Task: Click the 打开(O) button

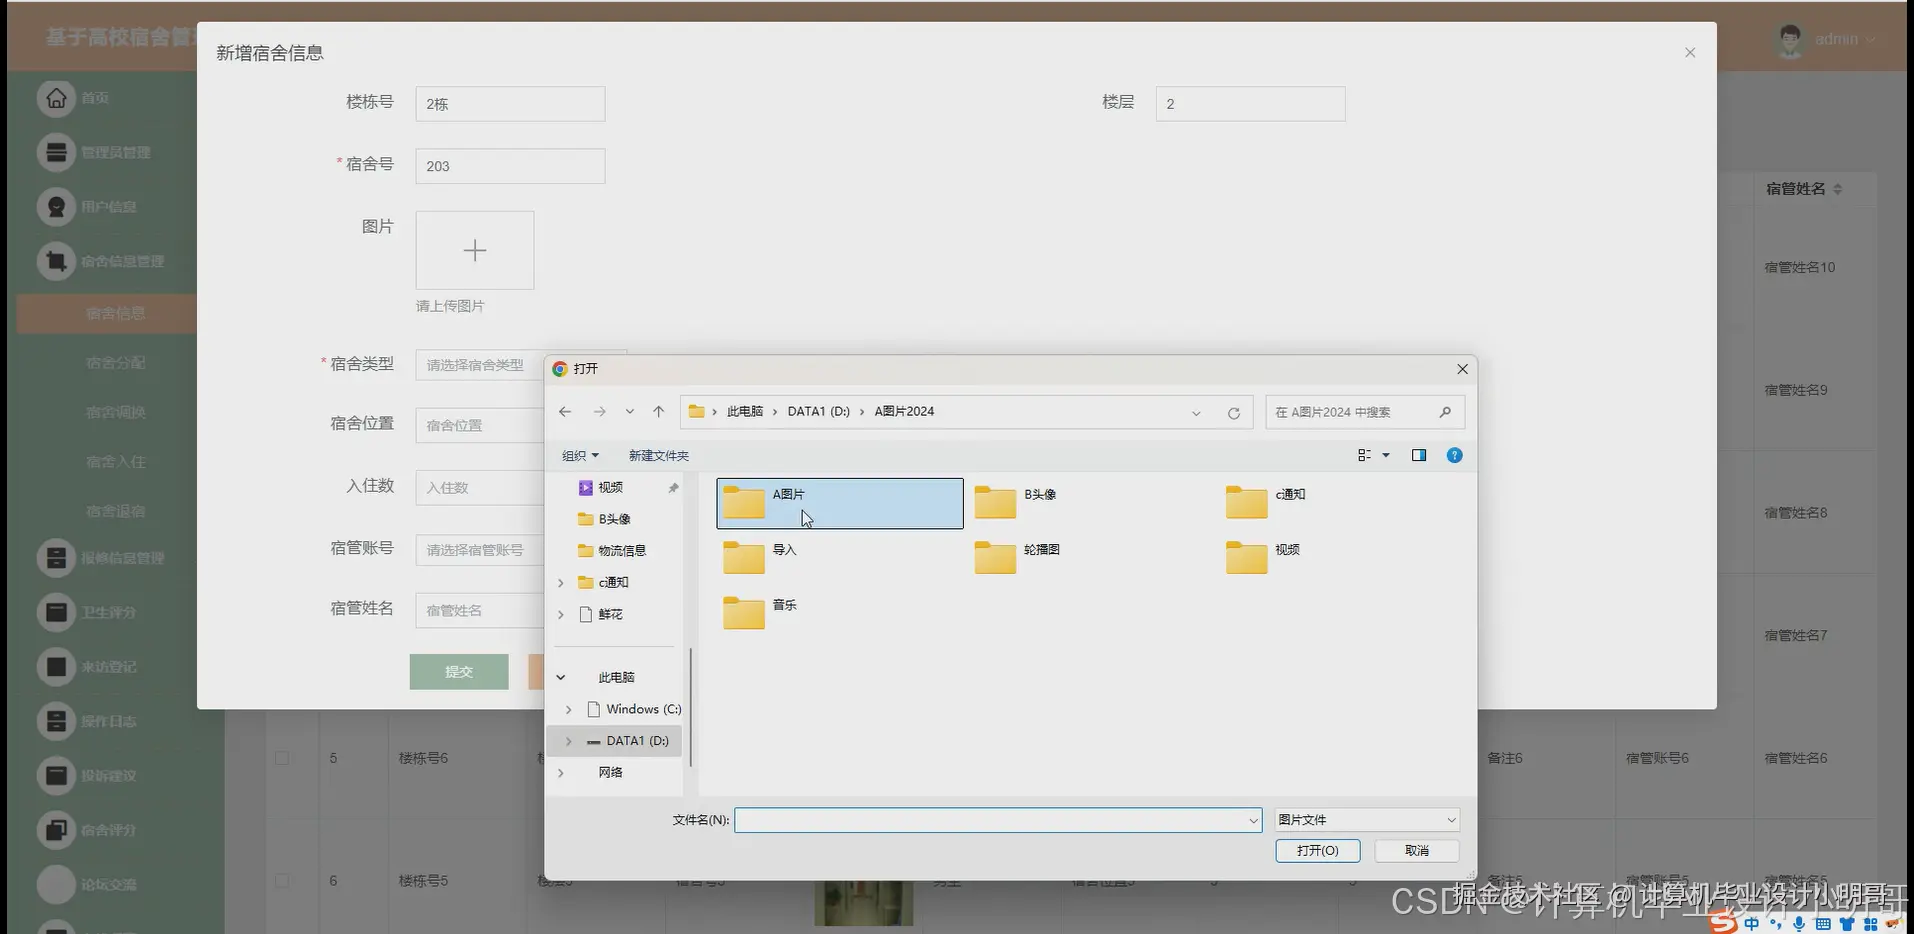Action: coord(1317,851)
